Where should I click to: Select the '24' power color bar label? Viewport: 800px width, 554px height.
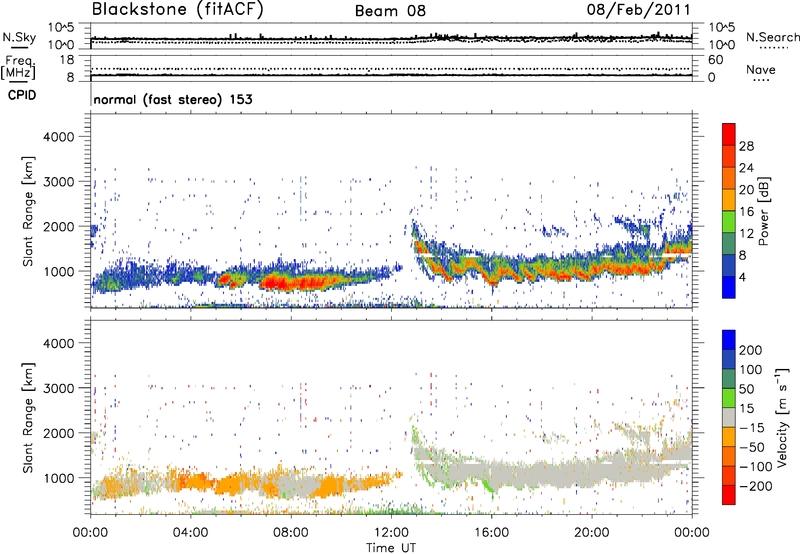tap(746, 168)
